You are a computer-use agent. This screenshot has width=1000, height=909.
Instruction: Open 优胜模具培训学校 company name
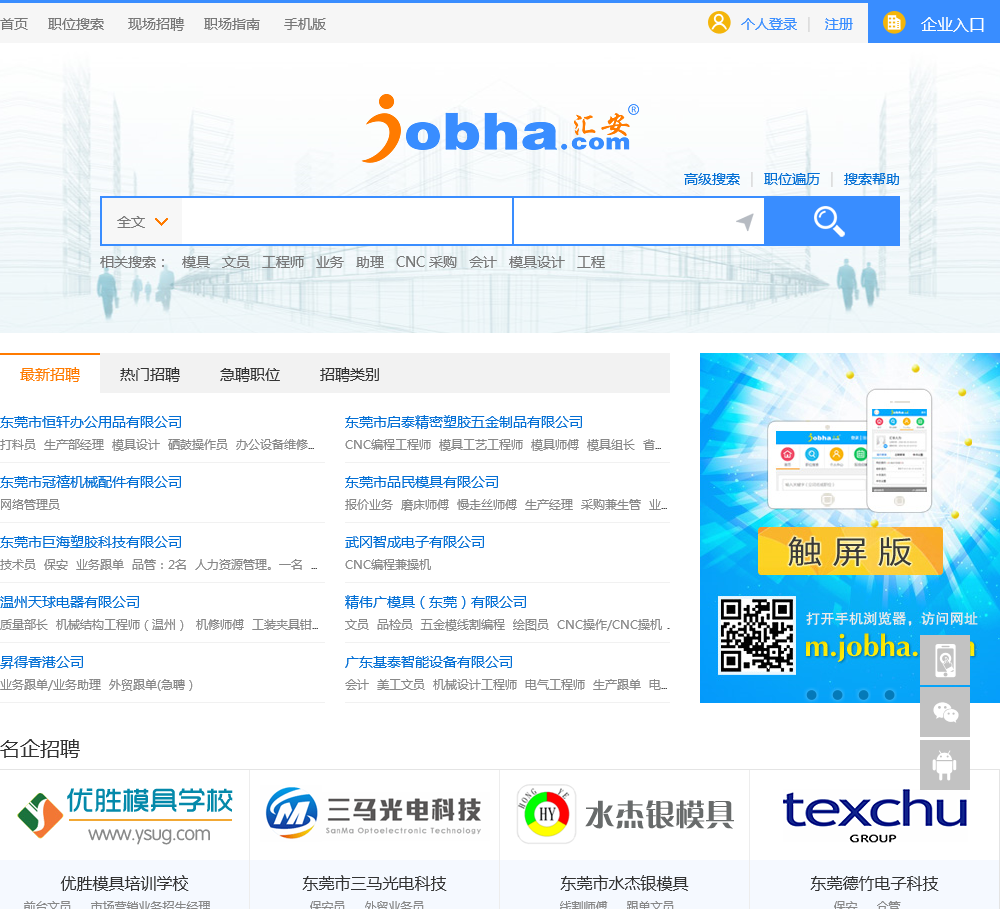(x=125, y=883)
